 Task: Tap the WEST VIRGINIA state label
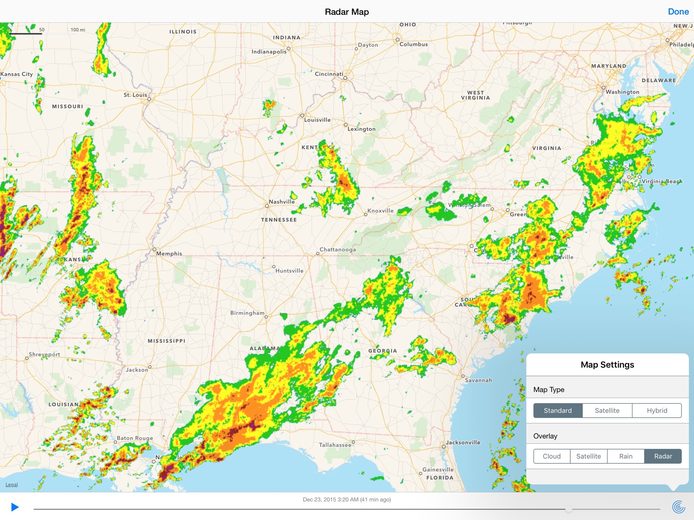click(x=476, y=95)
